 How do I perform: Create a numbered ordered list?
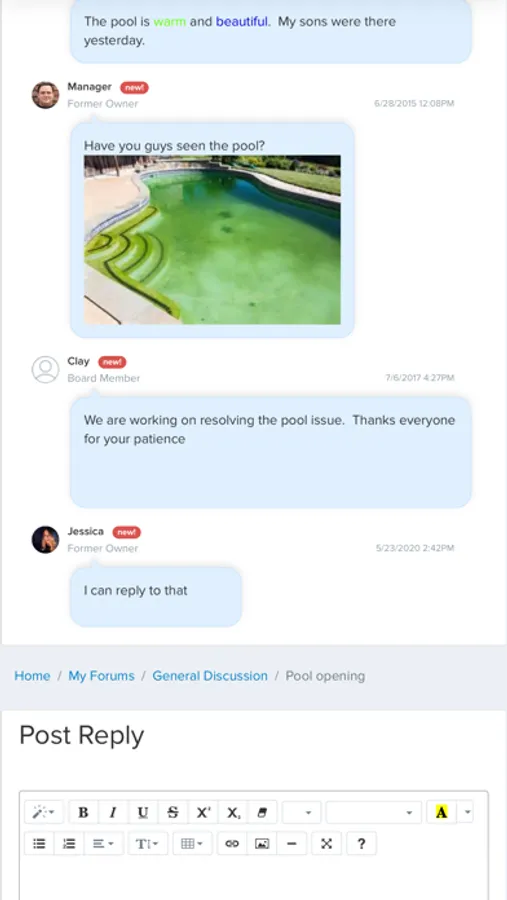tap(69, 843)
